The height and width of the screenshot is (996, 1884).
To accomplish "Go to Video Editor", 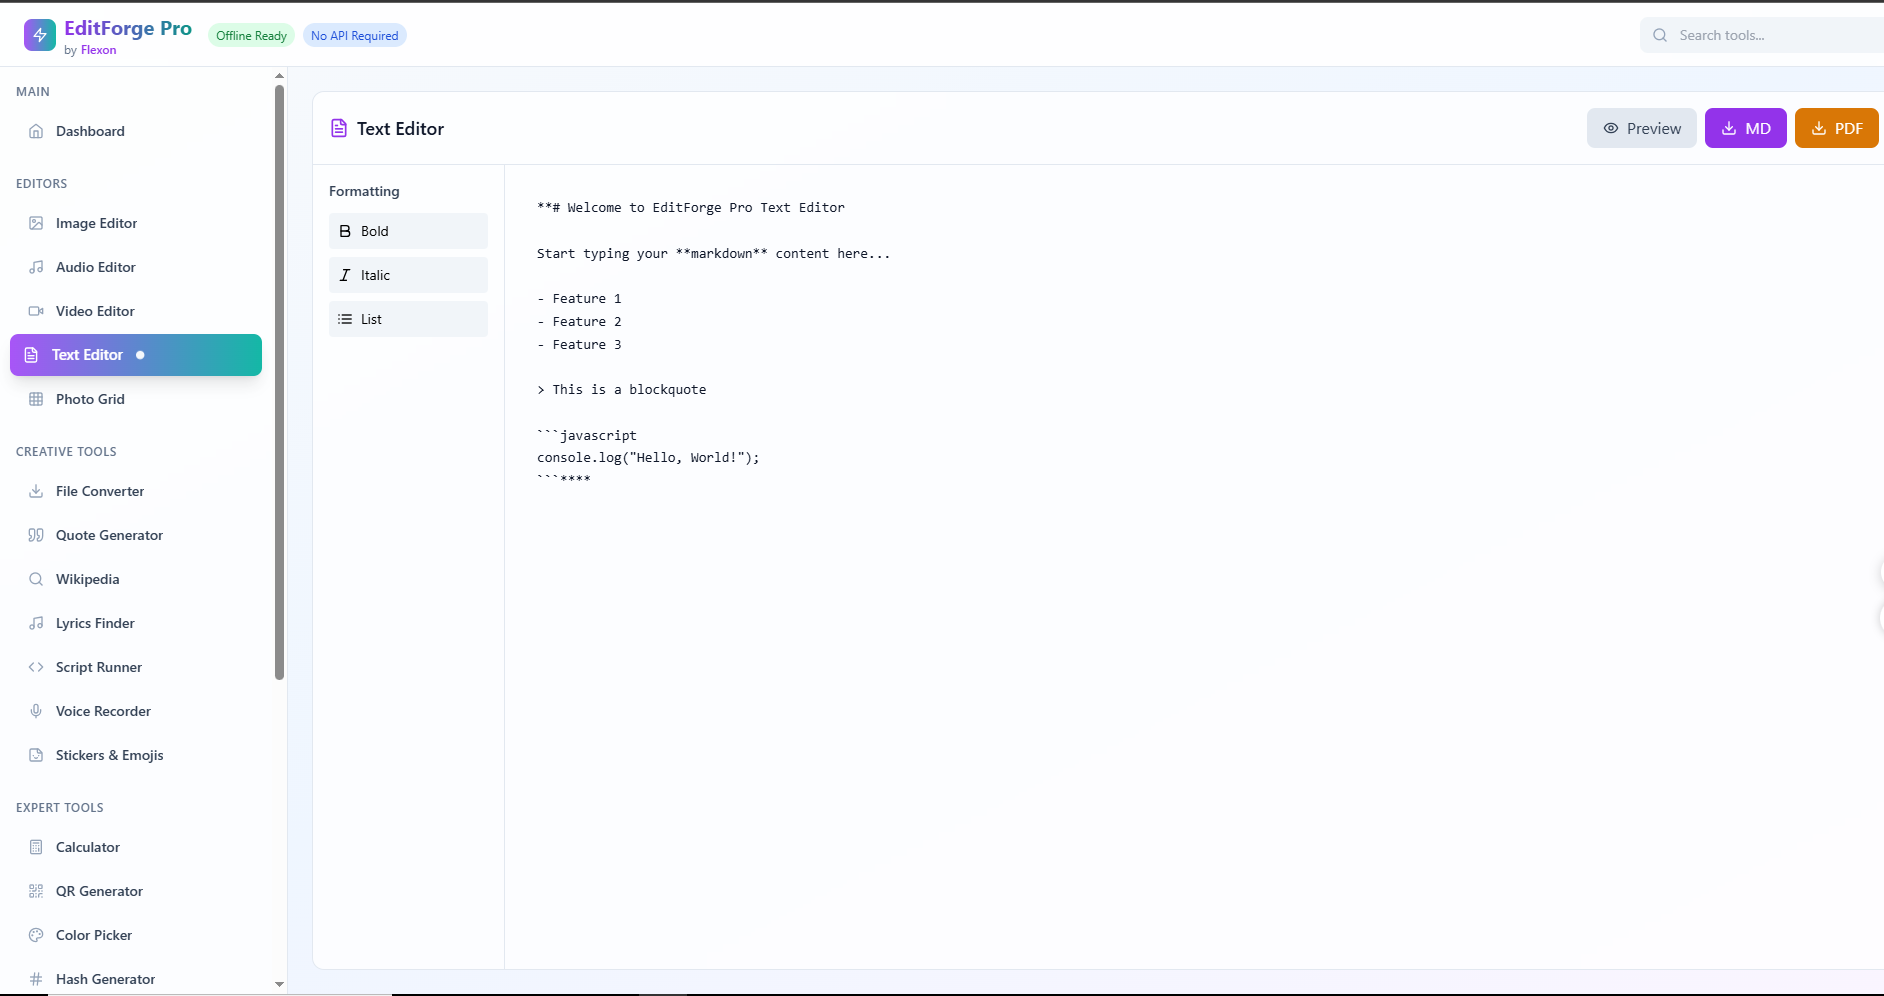I will coord(136,311).
